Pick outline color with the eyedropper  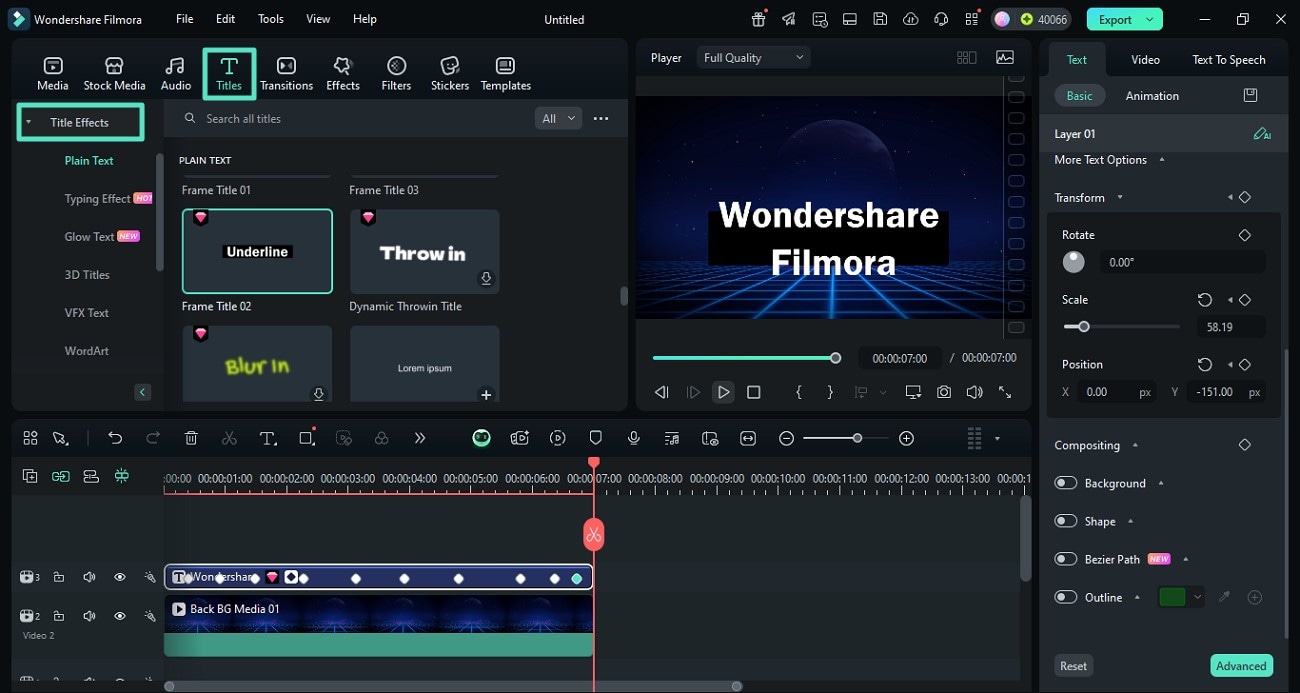[1224, 597]
